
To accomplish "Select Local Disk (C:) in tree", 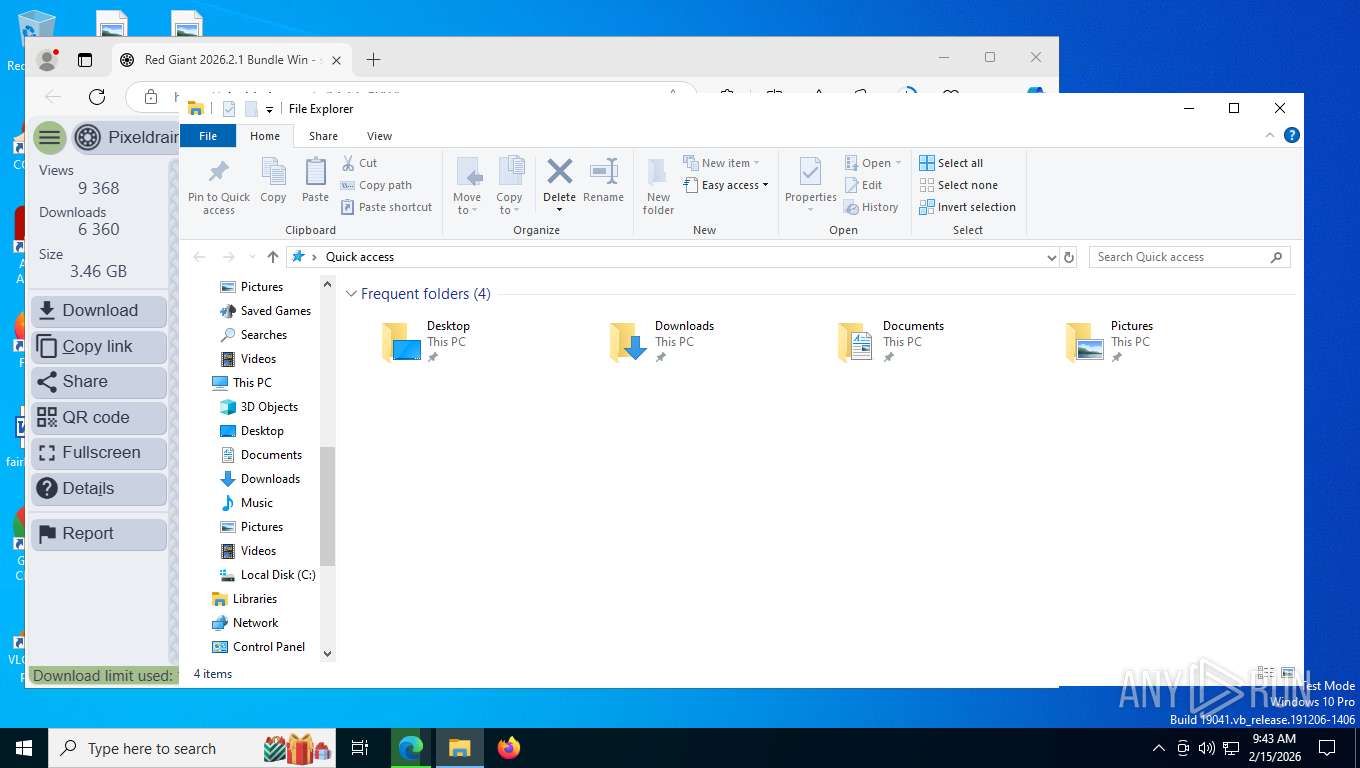I will [267, 575].
